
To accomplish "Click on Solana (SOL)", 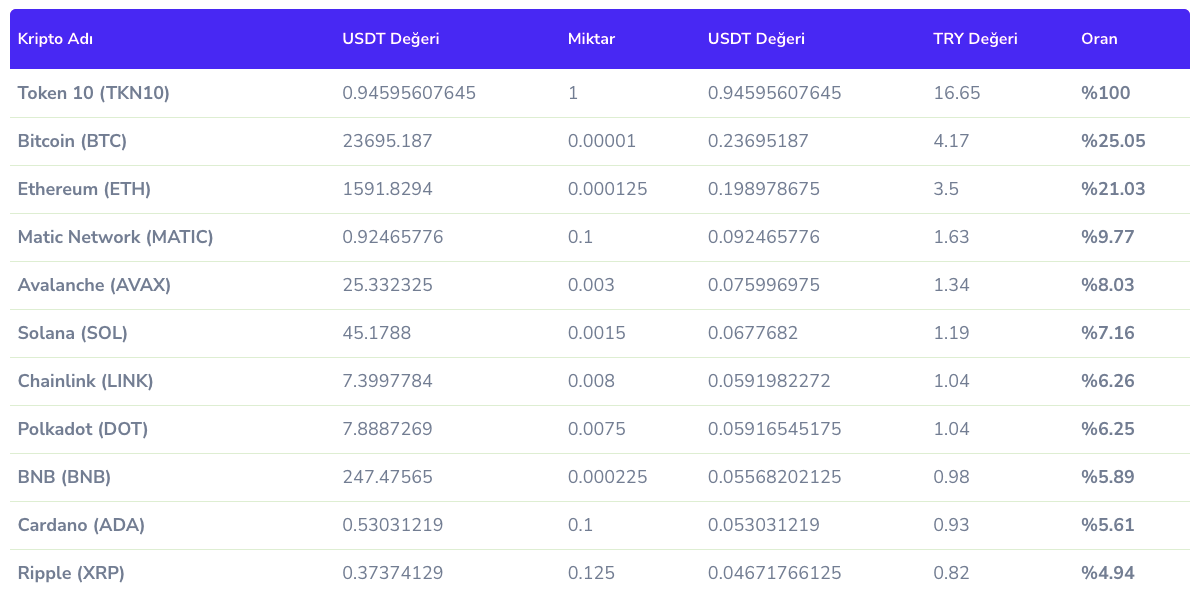I will point(73,333).
